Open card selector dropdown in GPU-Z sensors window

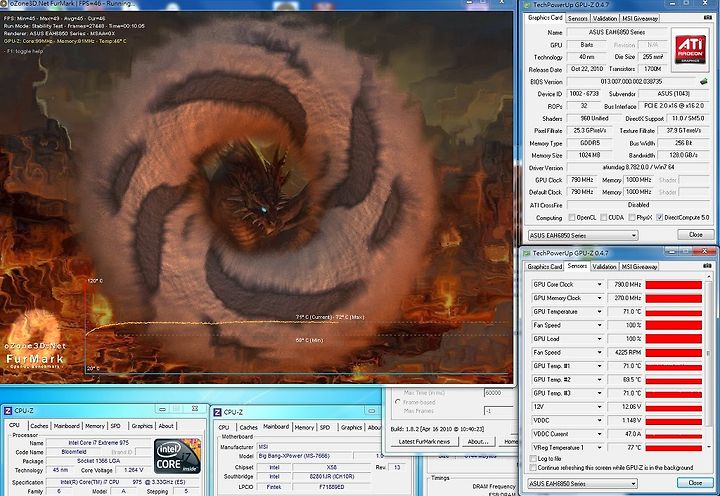(x=634, y=484)
